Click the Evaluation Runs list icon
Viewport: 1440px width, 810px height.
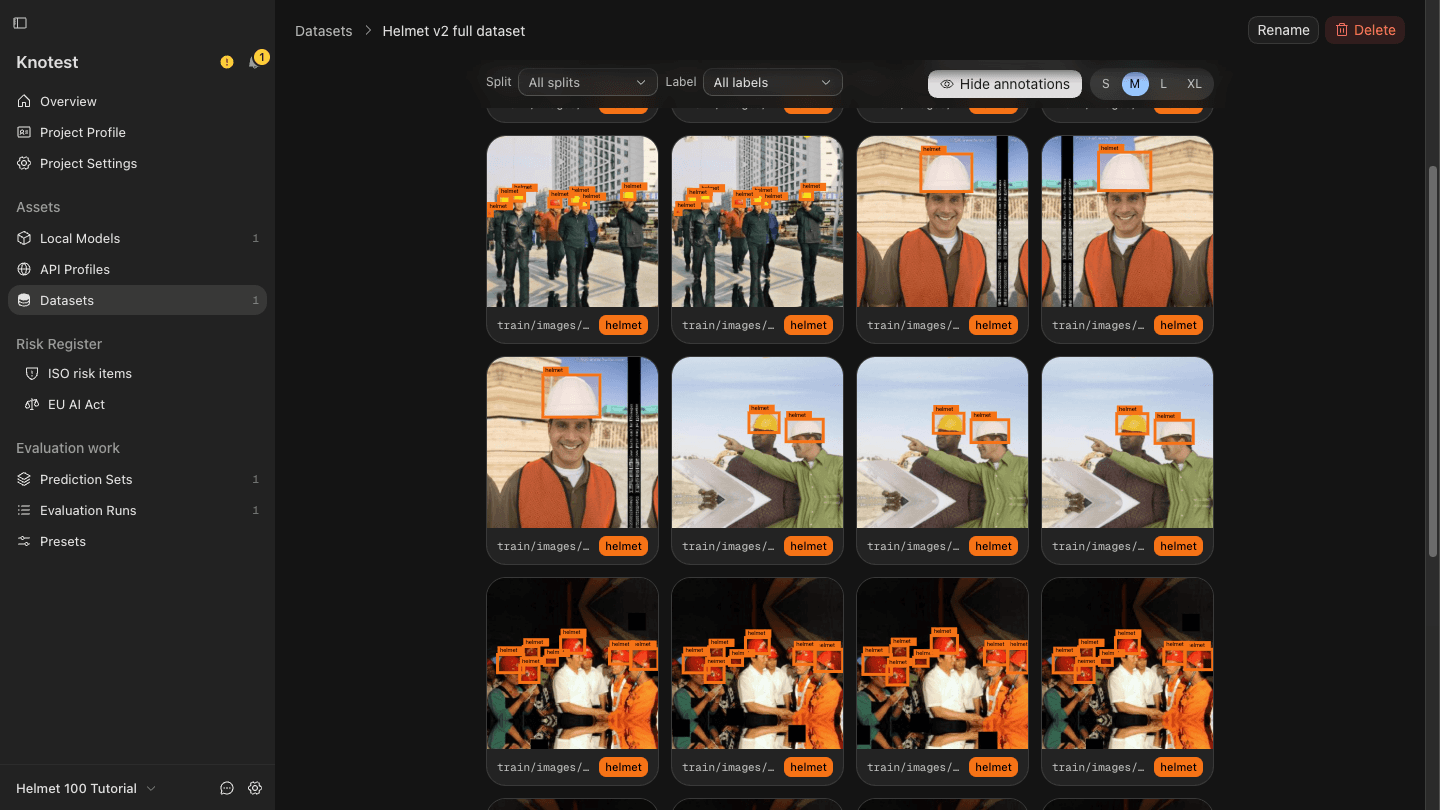coord(24,510)
